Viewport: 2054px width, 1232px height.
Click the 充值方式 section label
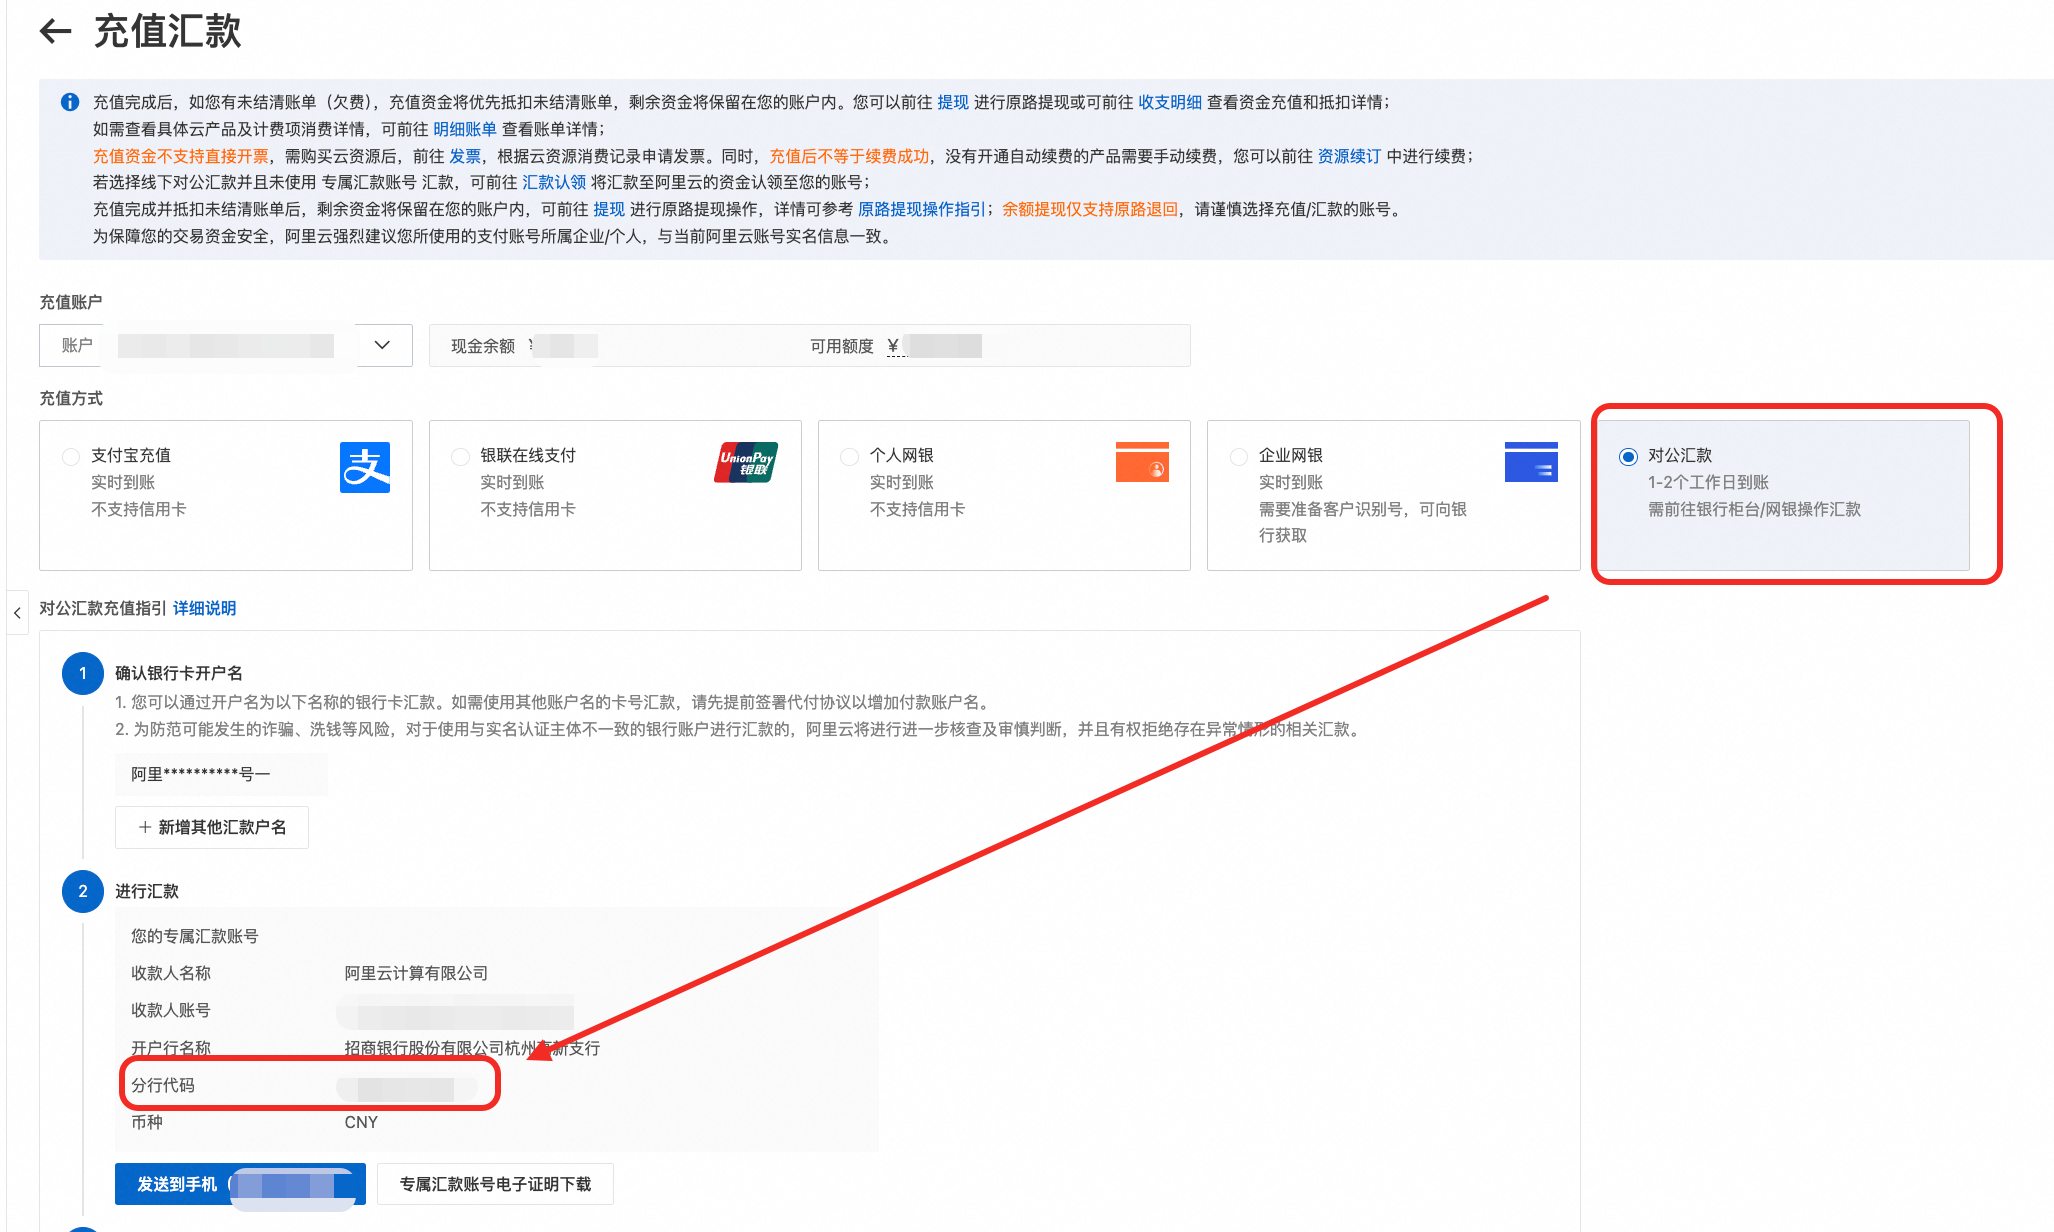click(71, 398)
